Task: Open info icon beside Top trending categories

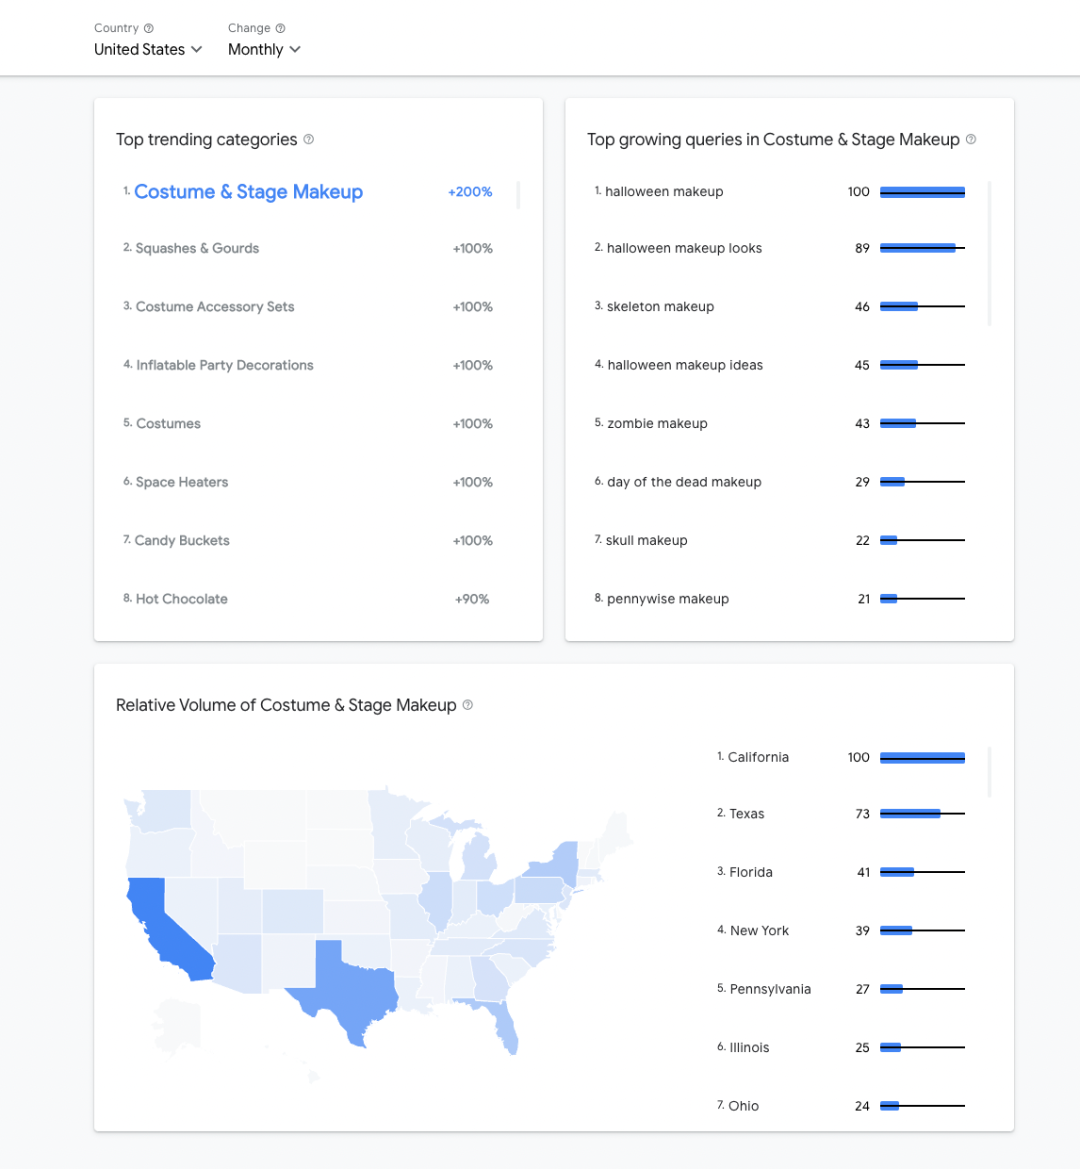Action: [309, 139]
